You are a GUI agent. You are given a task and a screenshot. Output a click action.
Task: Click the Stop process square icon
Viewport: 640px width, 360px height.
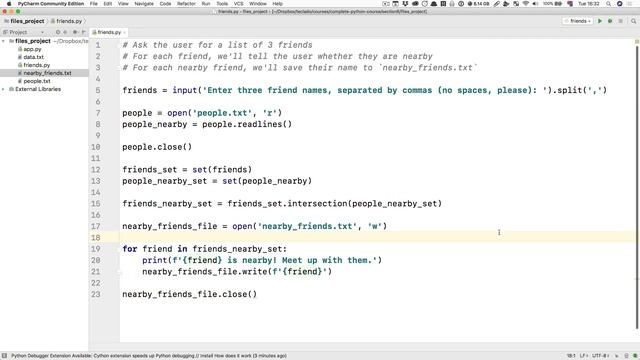(x=621, y=21)
